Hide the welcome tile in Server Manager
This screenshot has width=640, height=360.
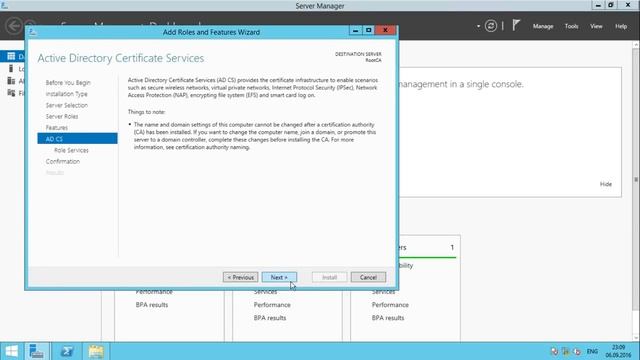pyautogui.click(x=606, y=184)
